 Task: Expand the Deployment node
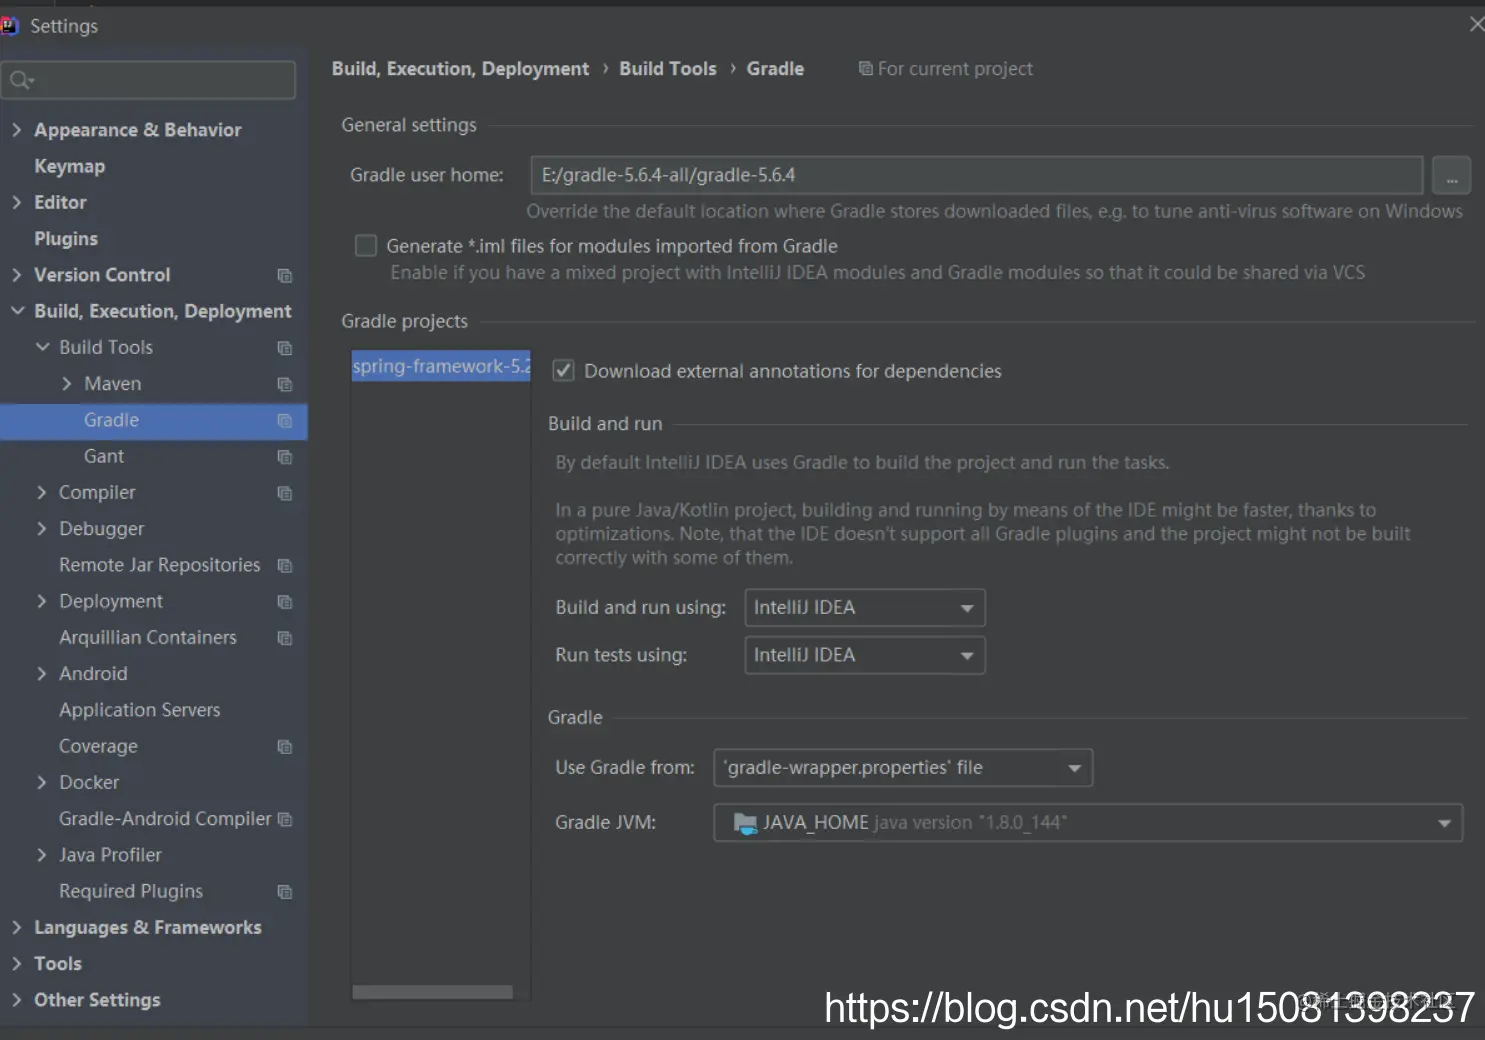(x=41, y=602)
